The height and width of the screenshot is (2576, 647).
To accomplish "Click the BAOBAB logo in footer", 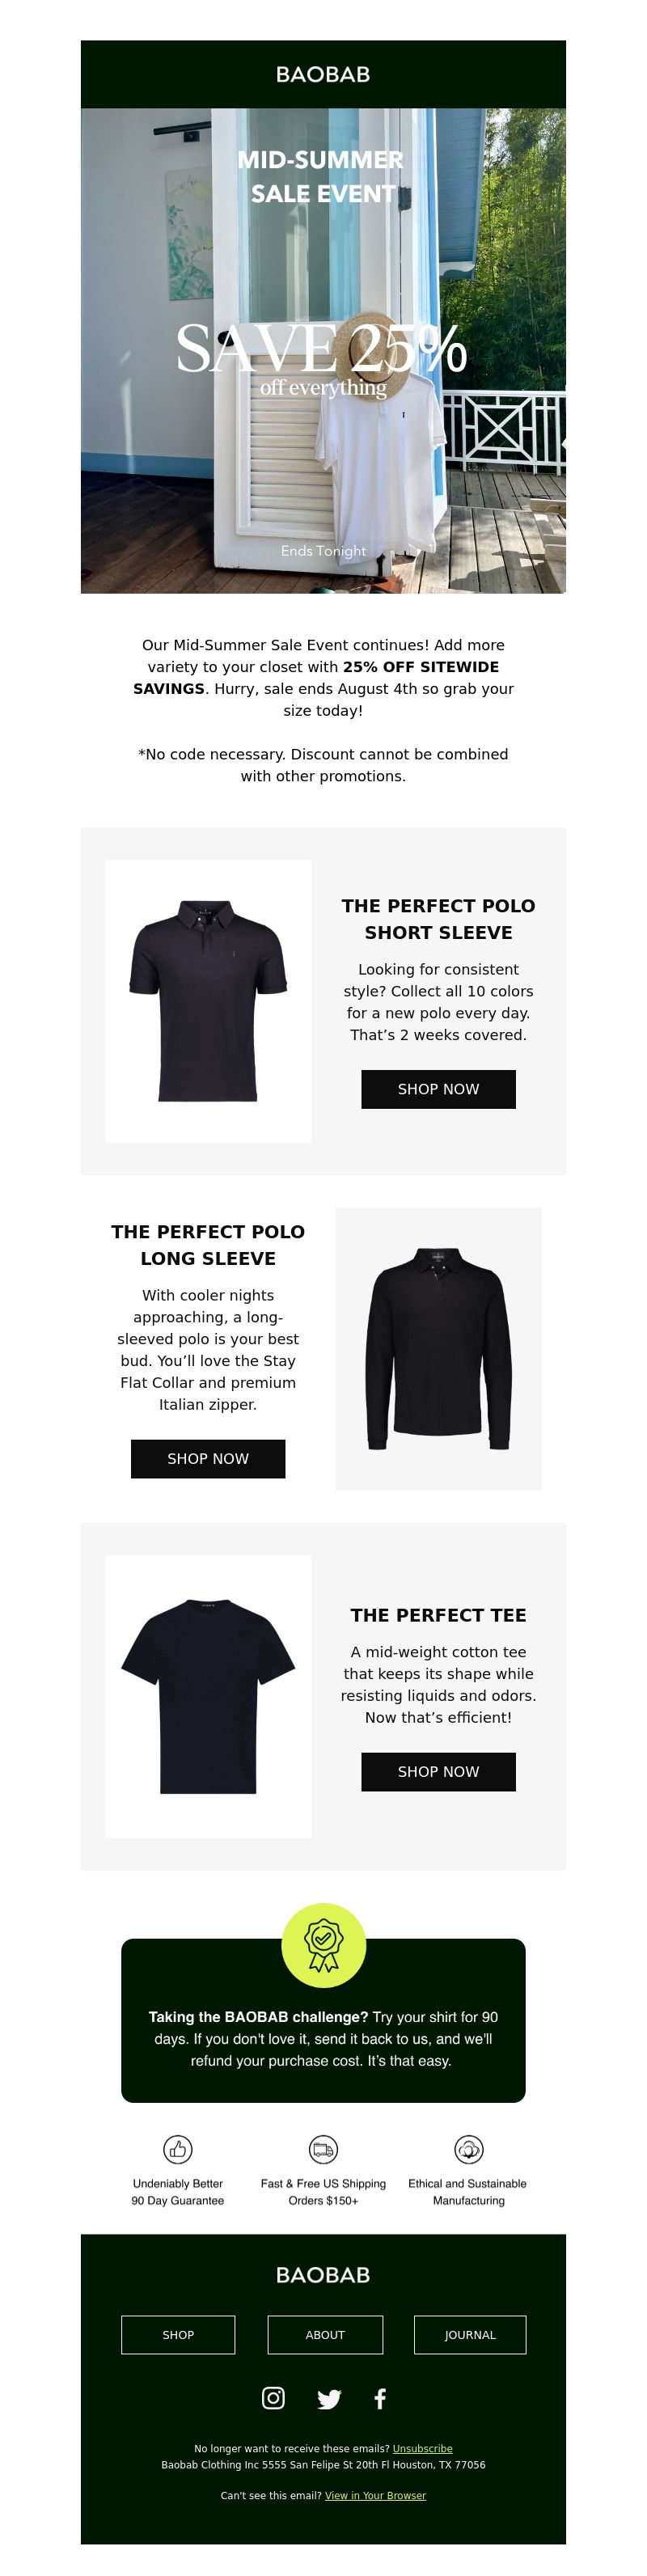I will pos(323,2274).
